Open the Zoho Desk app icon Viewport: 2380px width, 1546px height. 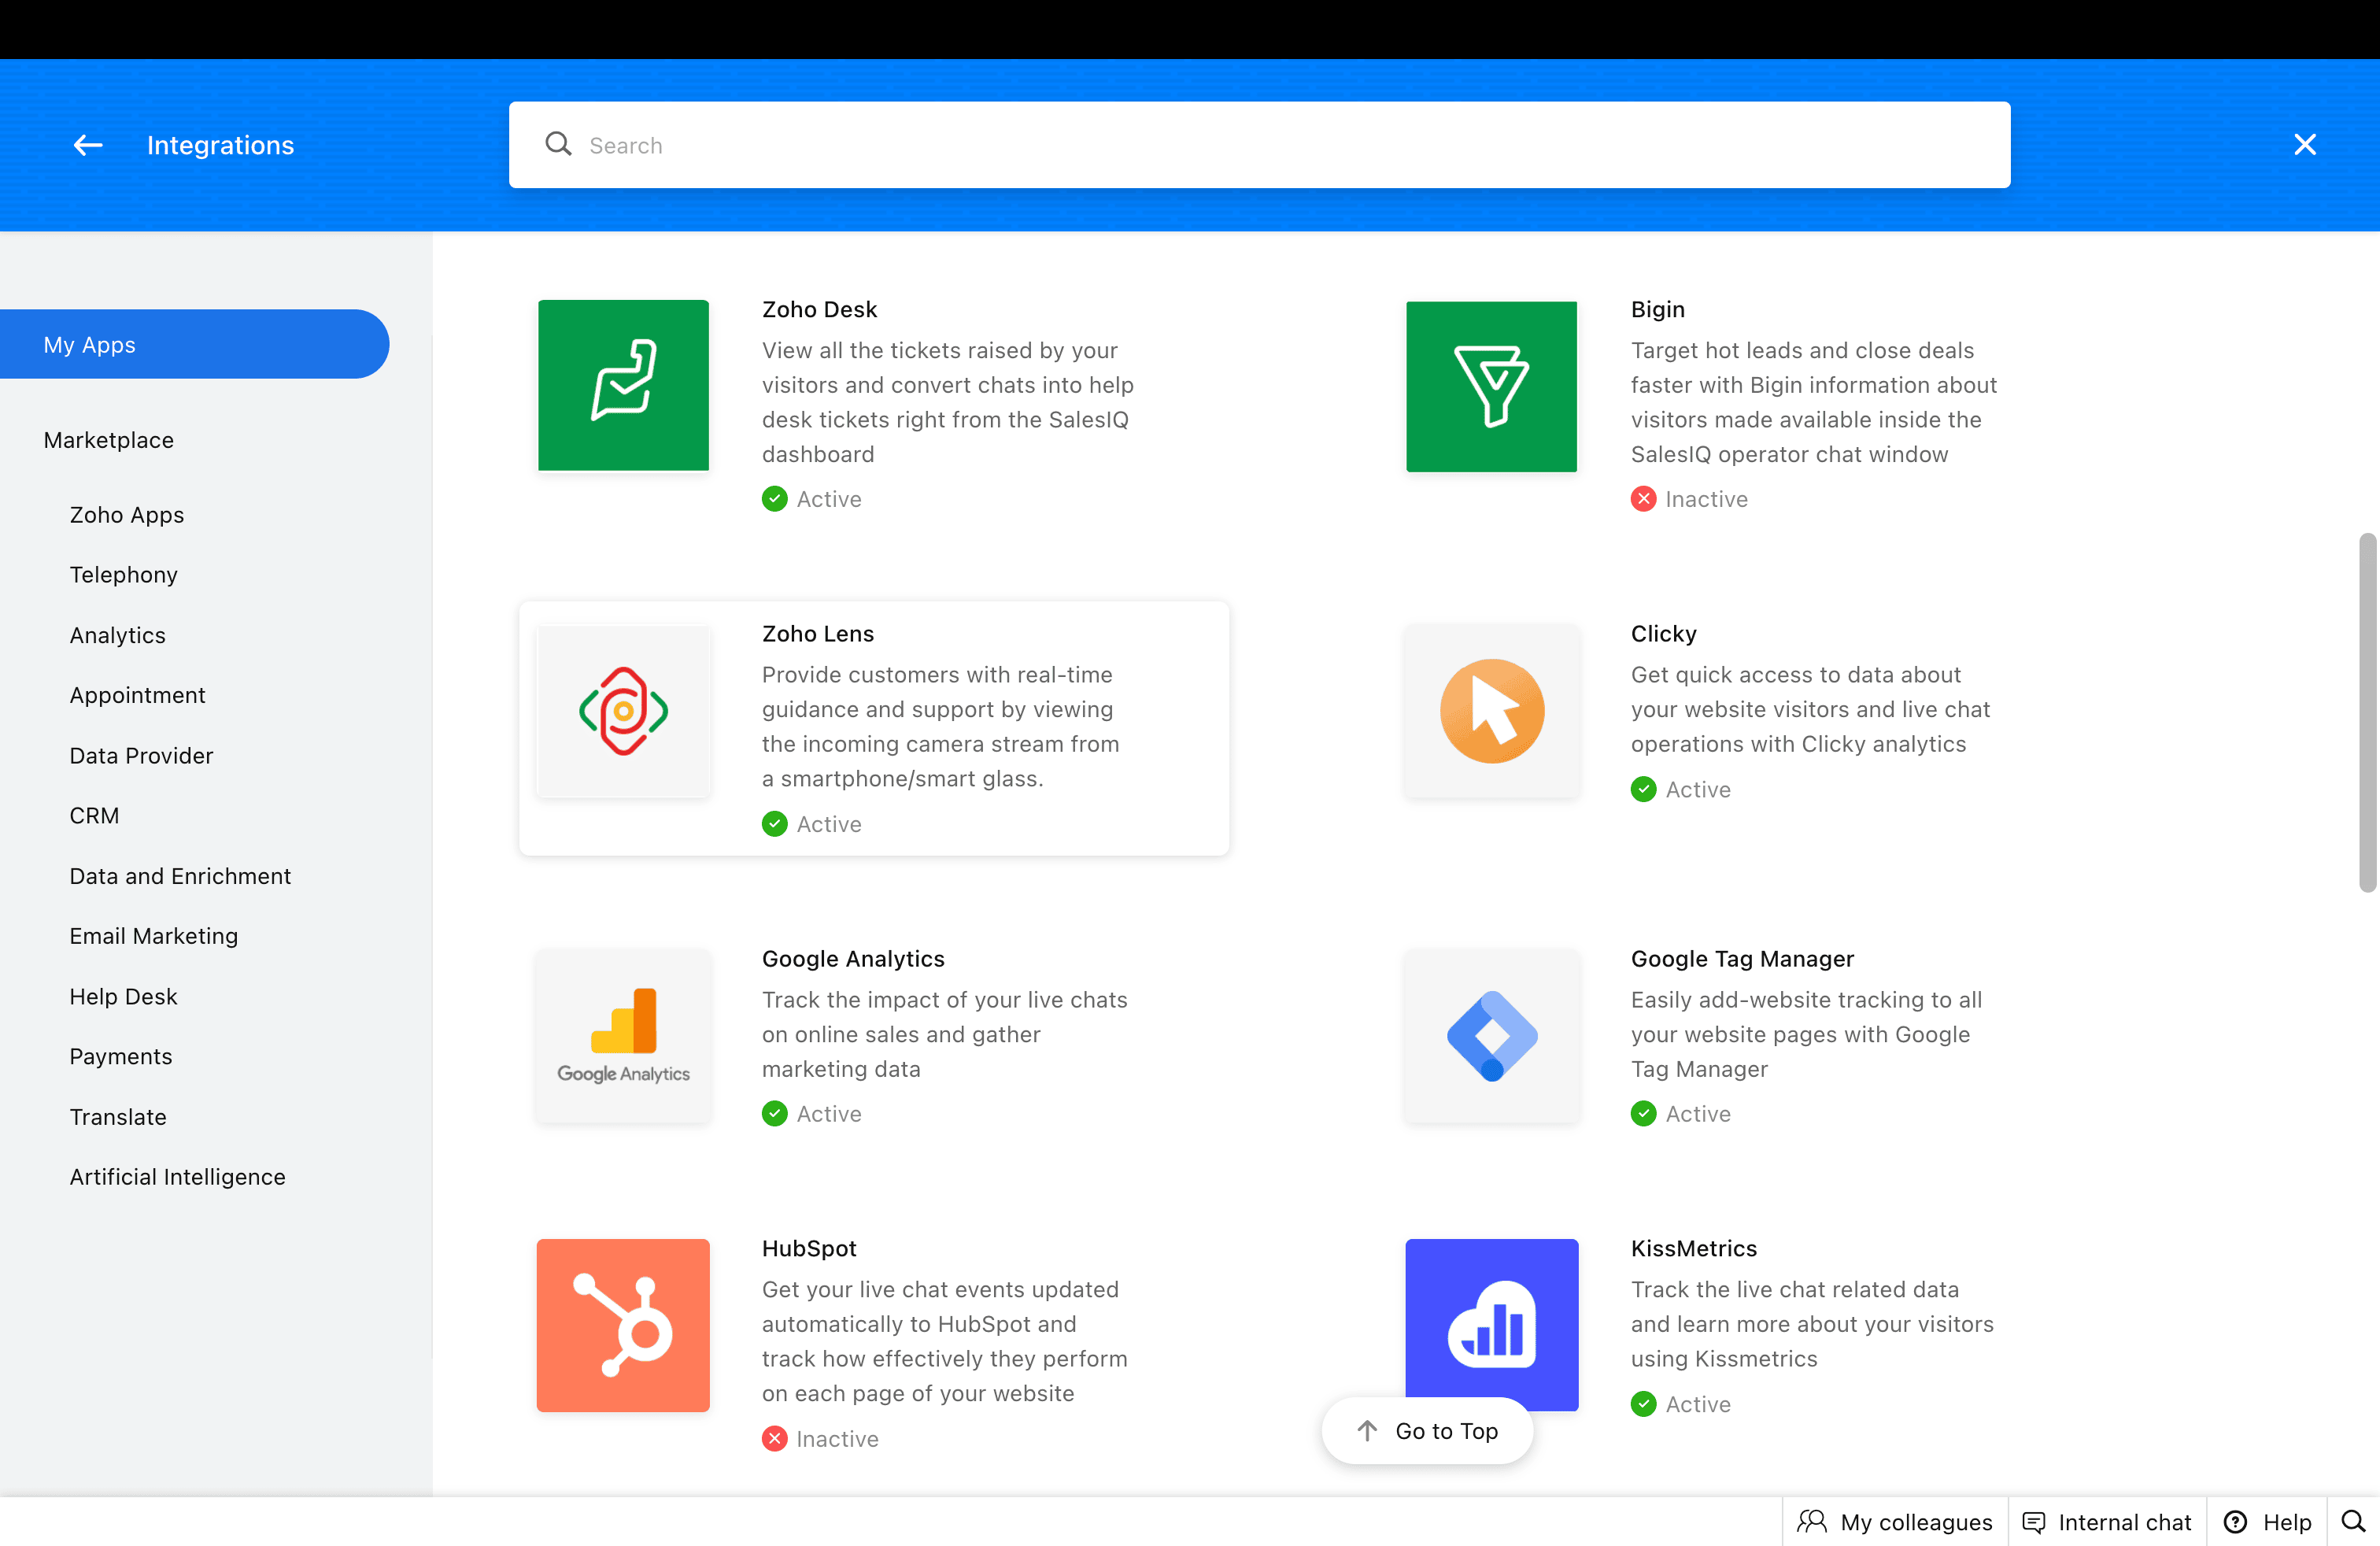coord(623,385)
